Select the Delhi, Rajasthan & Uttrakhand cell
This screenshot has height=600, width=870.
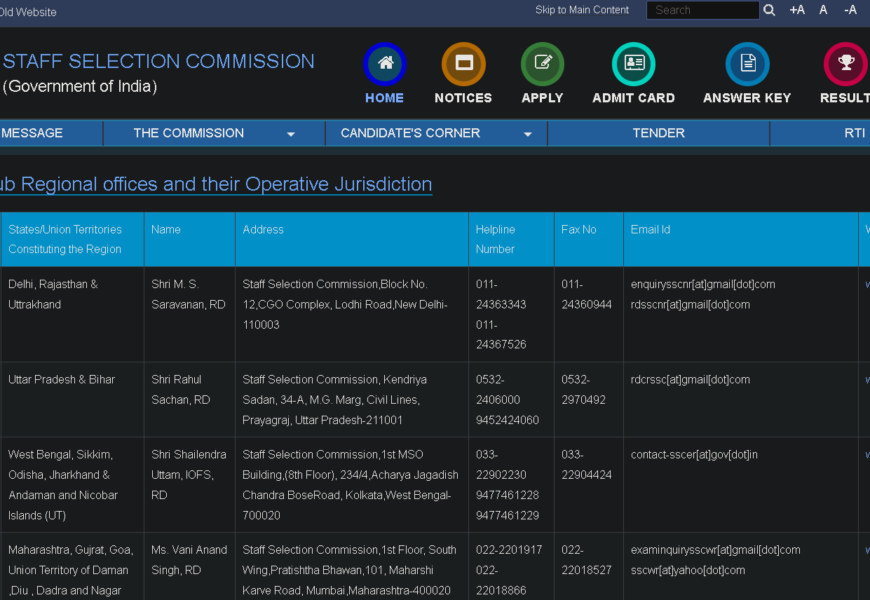[x=72, y=314]
